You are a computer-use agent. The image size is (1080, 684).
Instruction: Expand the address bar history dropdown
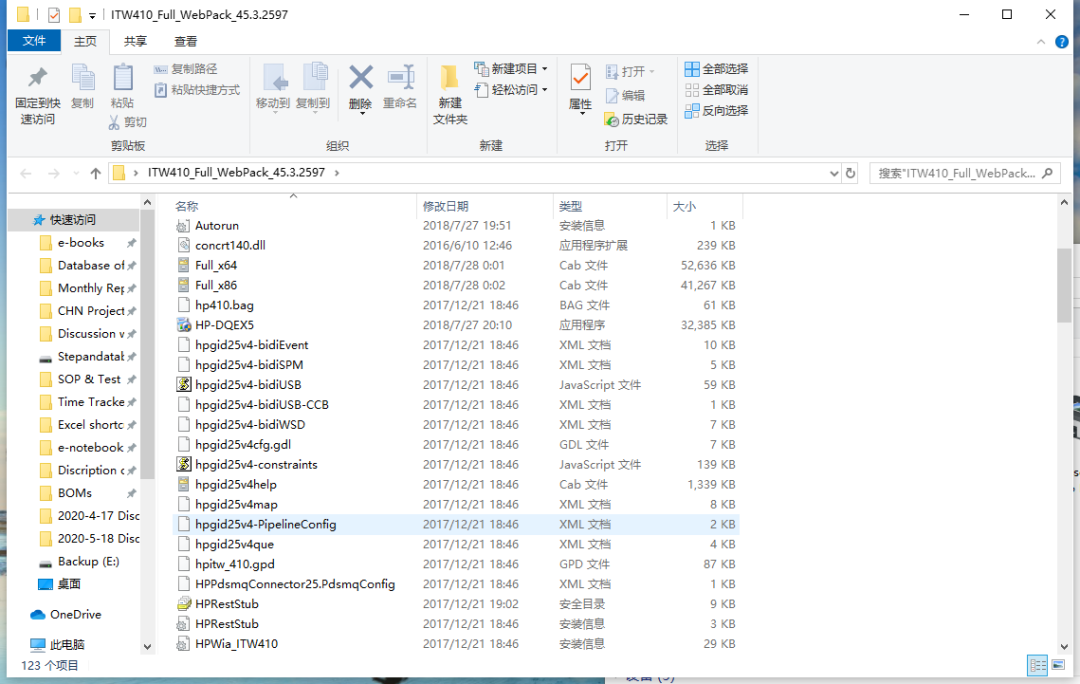pos(834,173)
